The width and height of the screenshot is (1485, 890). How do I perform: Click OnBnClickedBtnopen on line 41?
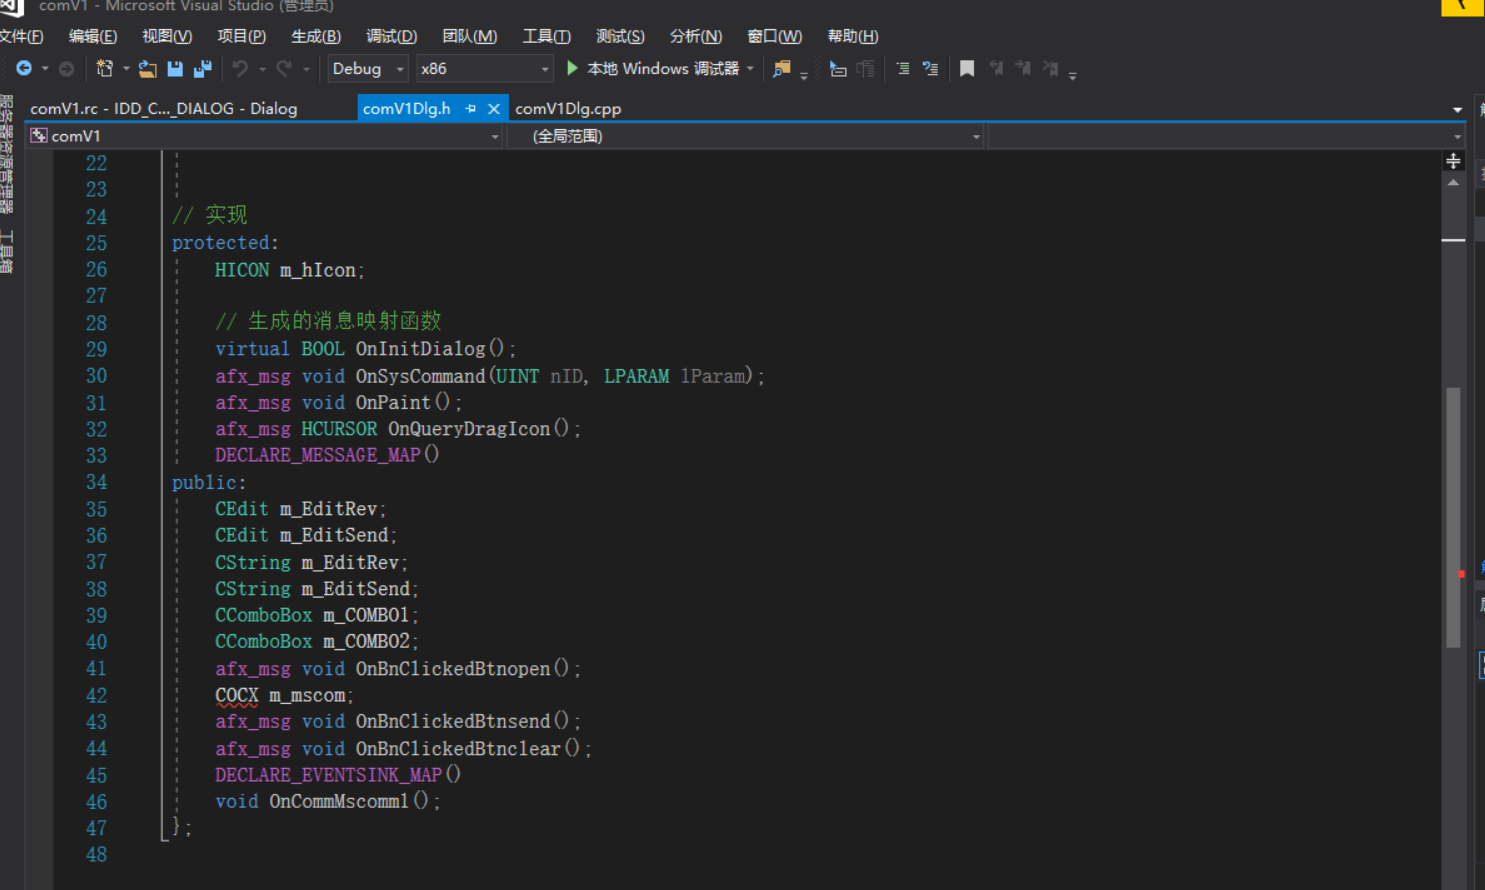point(453,668)
